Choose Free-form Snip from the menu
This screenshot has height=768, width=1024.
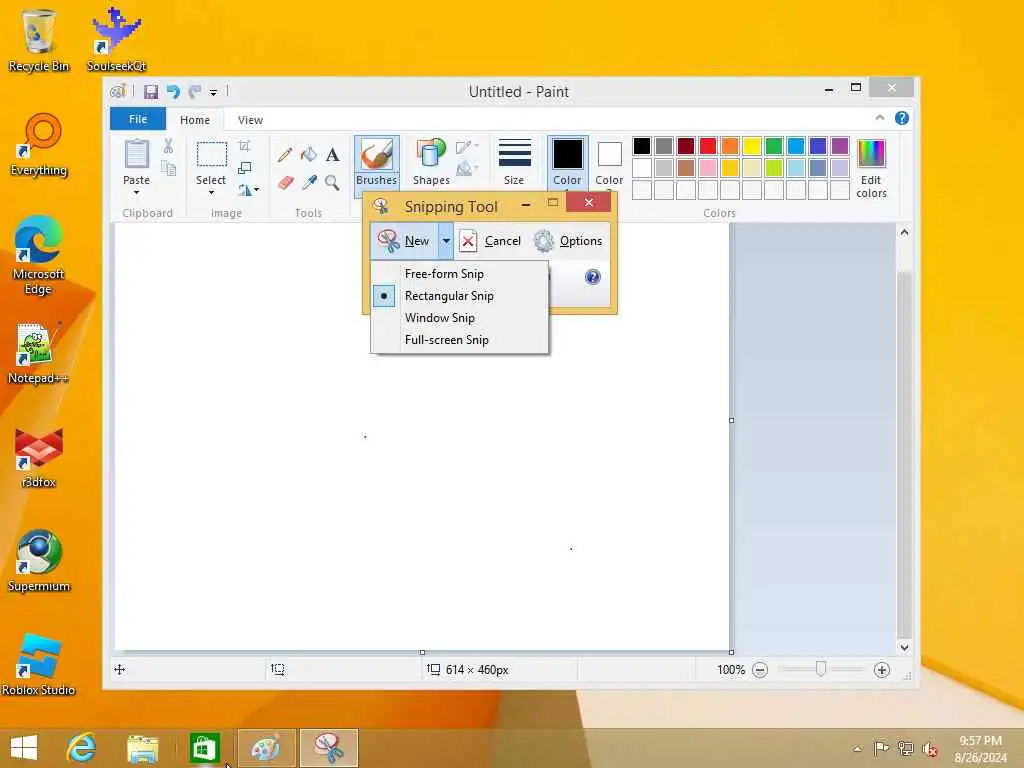[x=460, y=274]
